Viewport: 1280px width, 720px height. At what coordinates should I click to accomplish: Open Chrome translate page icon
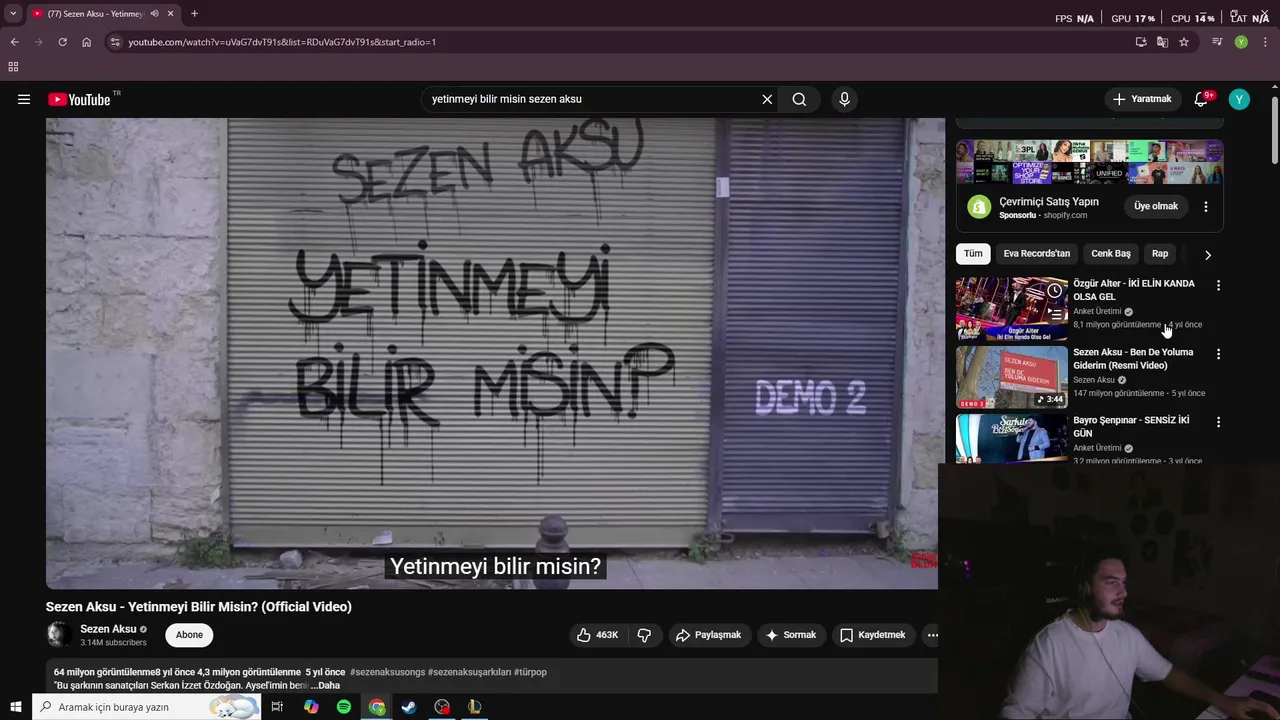tap(1162, 42)
